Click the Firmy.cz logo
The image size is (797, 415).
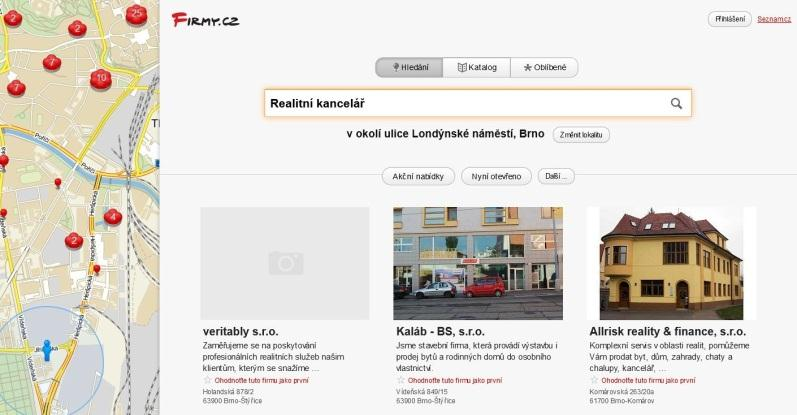205,20
